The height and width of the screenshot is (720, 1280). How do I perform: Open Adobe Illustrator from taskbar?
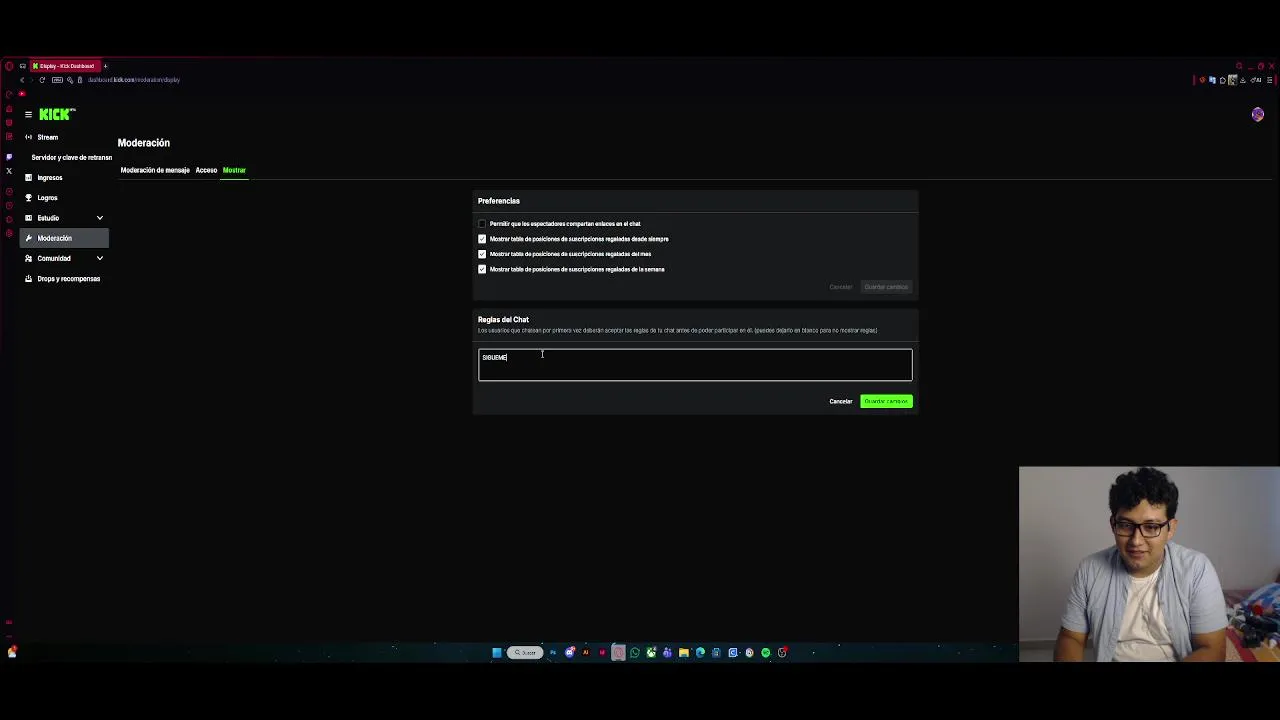pos(586,653)
